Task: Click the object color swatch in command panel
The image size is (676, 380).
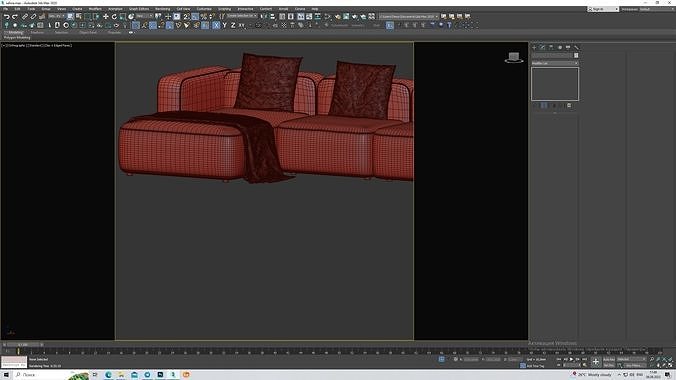Action: 576,55
